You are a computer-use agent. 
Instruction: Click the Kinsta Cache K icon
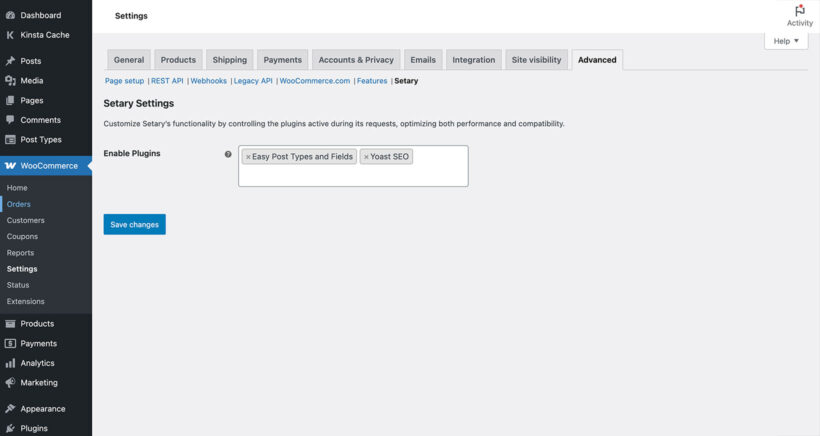click(x=10, y=35)
